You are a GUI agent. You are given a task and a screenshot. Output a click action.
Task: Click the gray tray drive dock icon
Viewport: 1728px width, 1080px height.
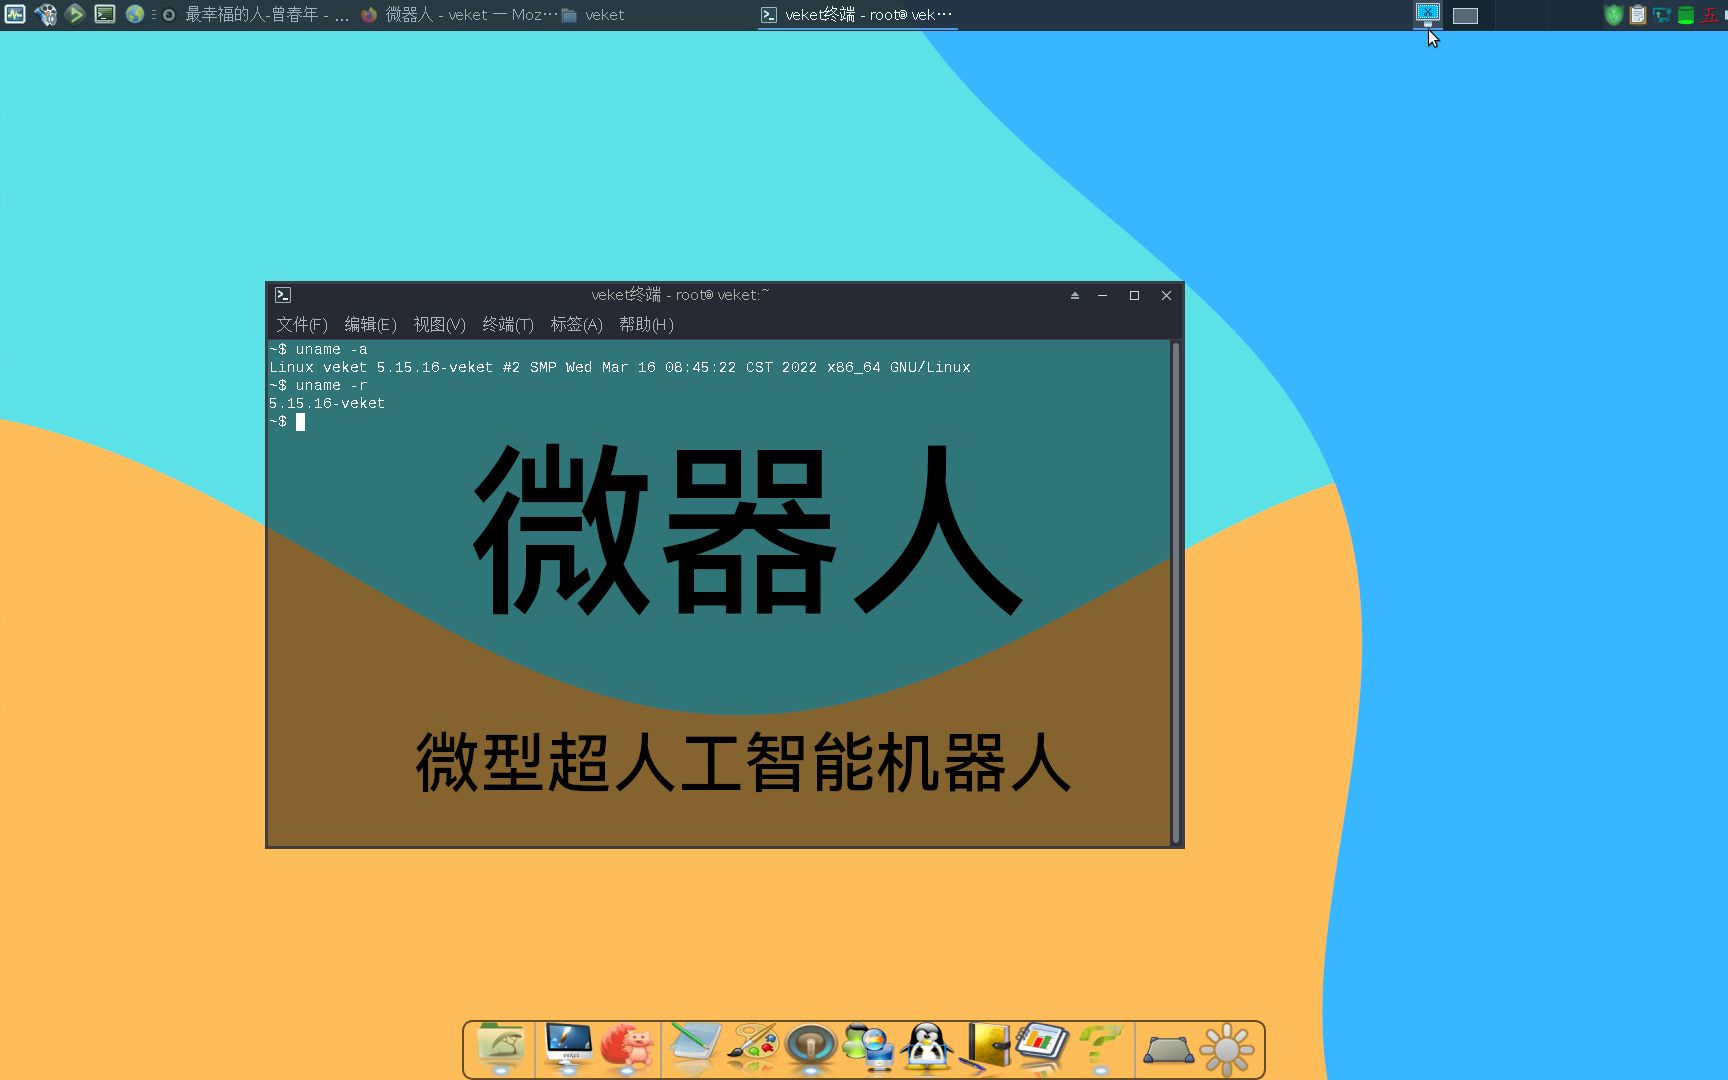coord(1168,1050)
